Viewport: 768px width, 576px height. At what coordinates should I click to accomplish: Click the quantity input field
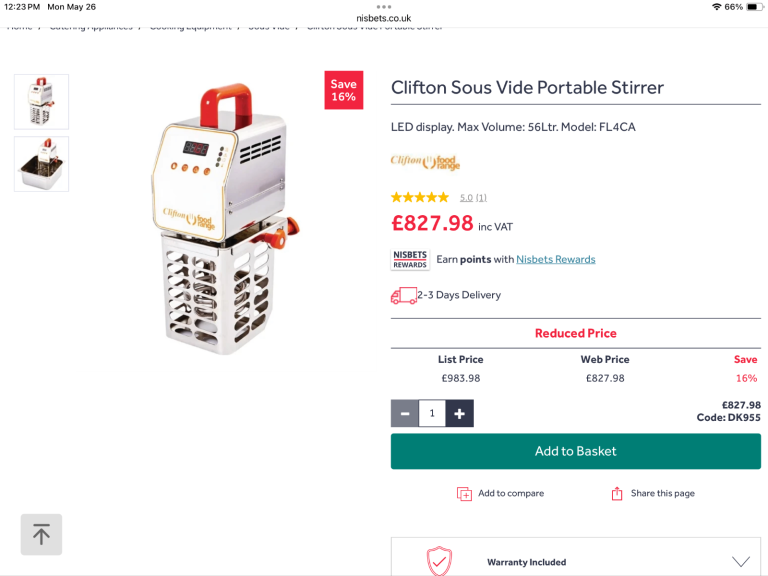pyautogui.click(x=432, y=413)
